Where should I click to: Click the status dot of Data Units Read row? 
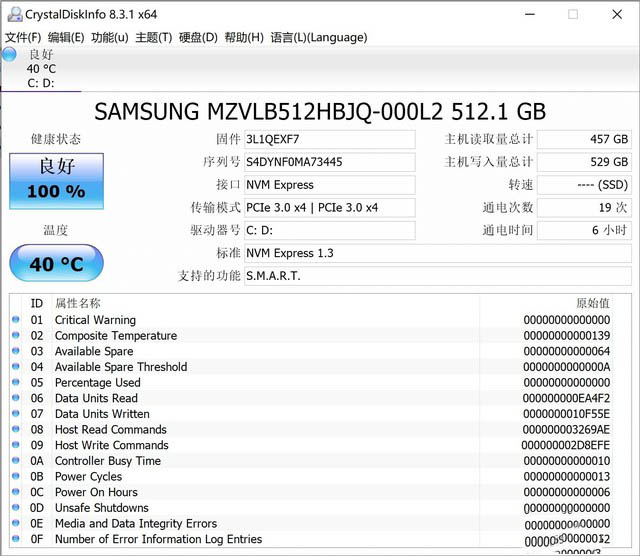click(16, 398)
